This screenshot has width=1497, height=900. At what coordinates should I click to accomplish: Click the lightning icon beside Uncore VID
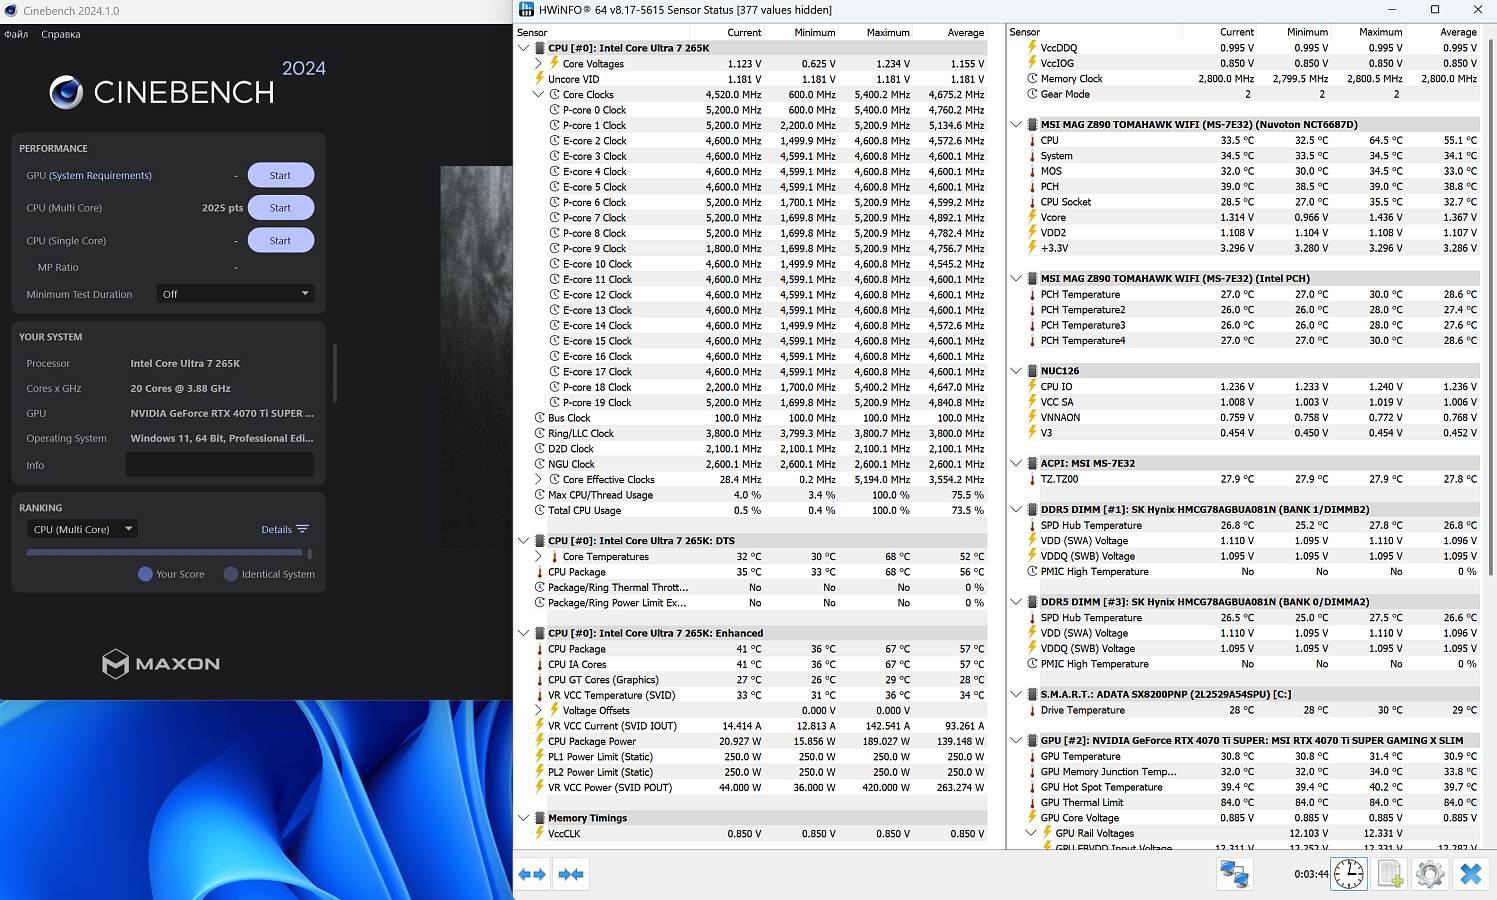tap(539, 79)
